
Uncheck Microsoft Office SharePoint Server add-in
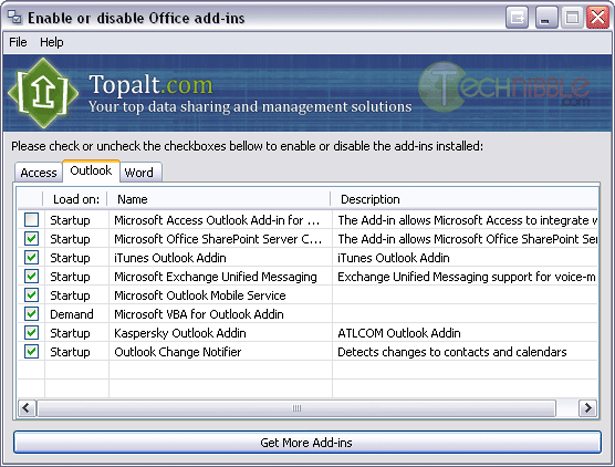click(x=31, y=238)
